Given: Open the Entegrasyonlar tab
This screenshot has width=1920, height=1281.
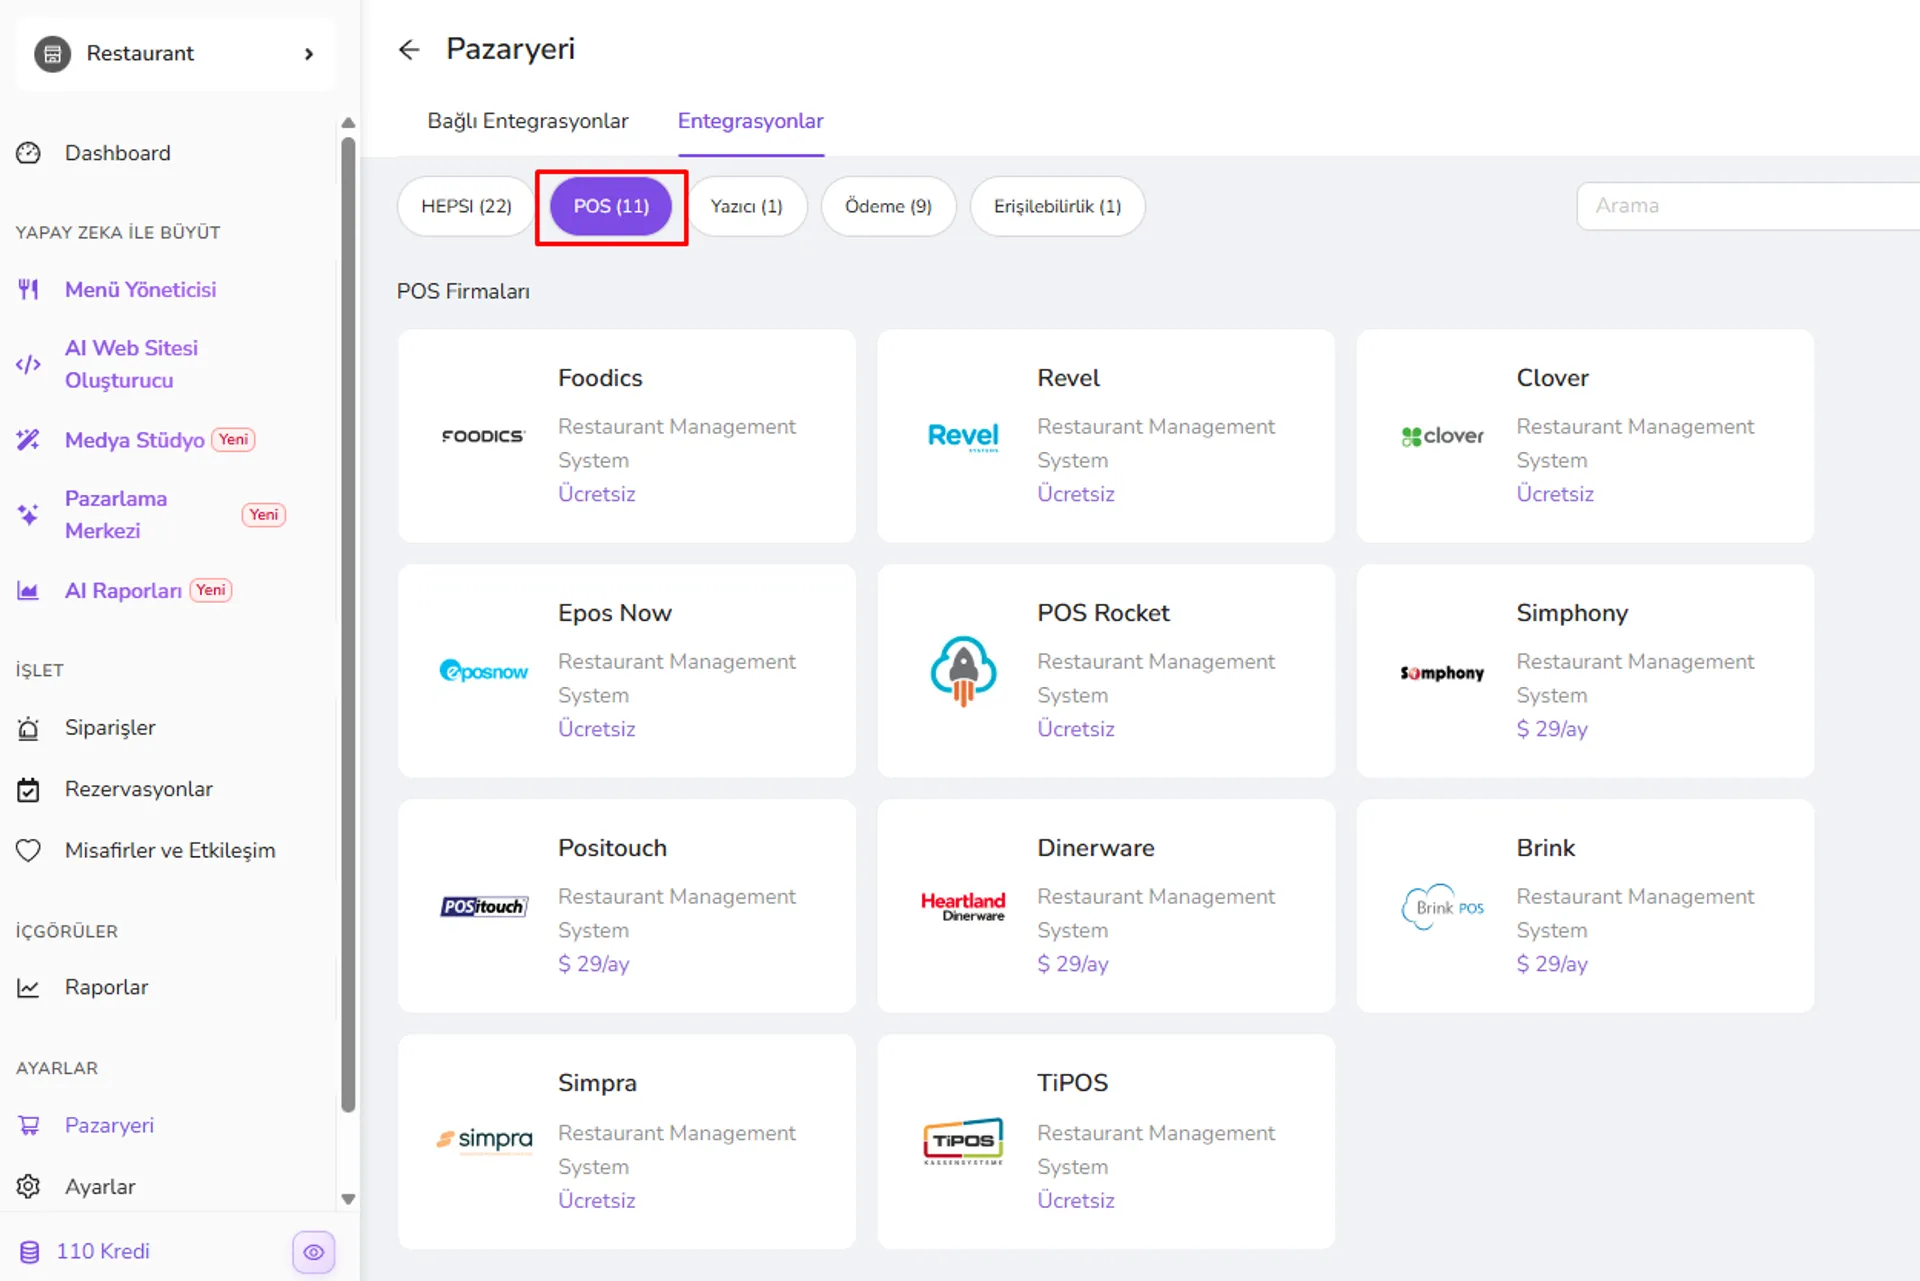Looking at the screenshot, I should tap(751, 121).
